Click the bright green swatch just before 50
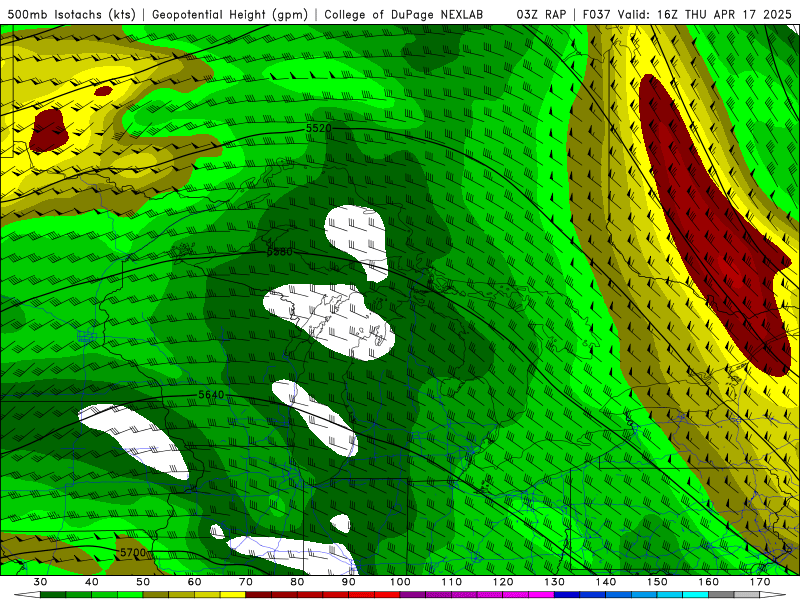This screenshot has width=800, height=600. tap(130, 595)
